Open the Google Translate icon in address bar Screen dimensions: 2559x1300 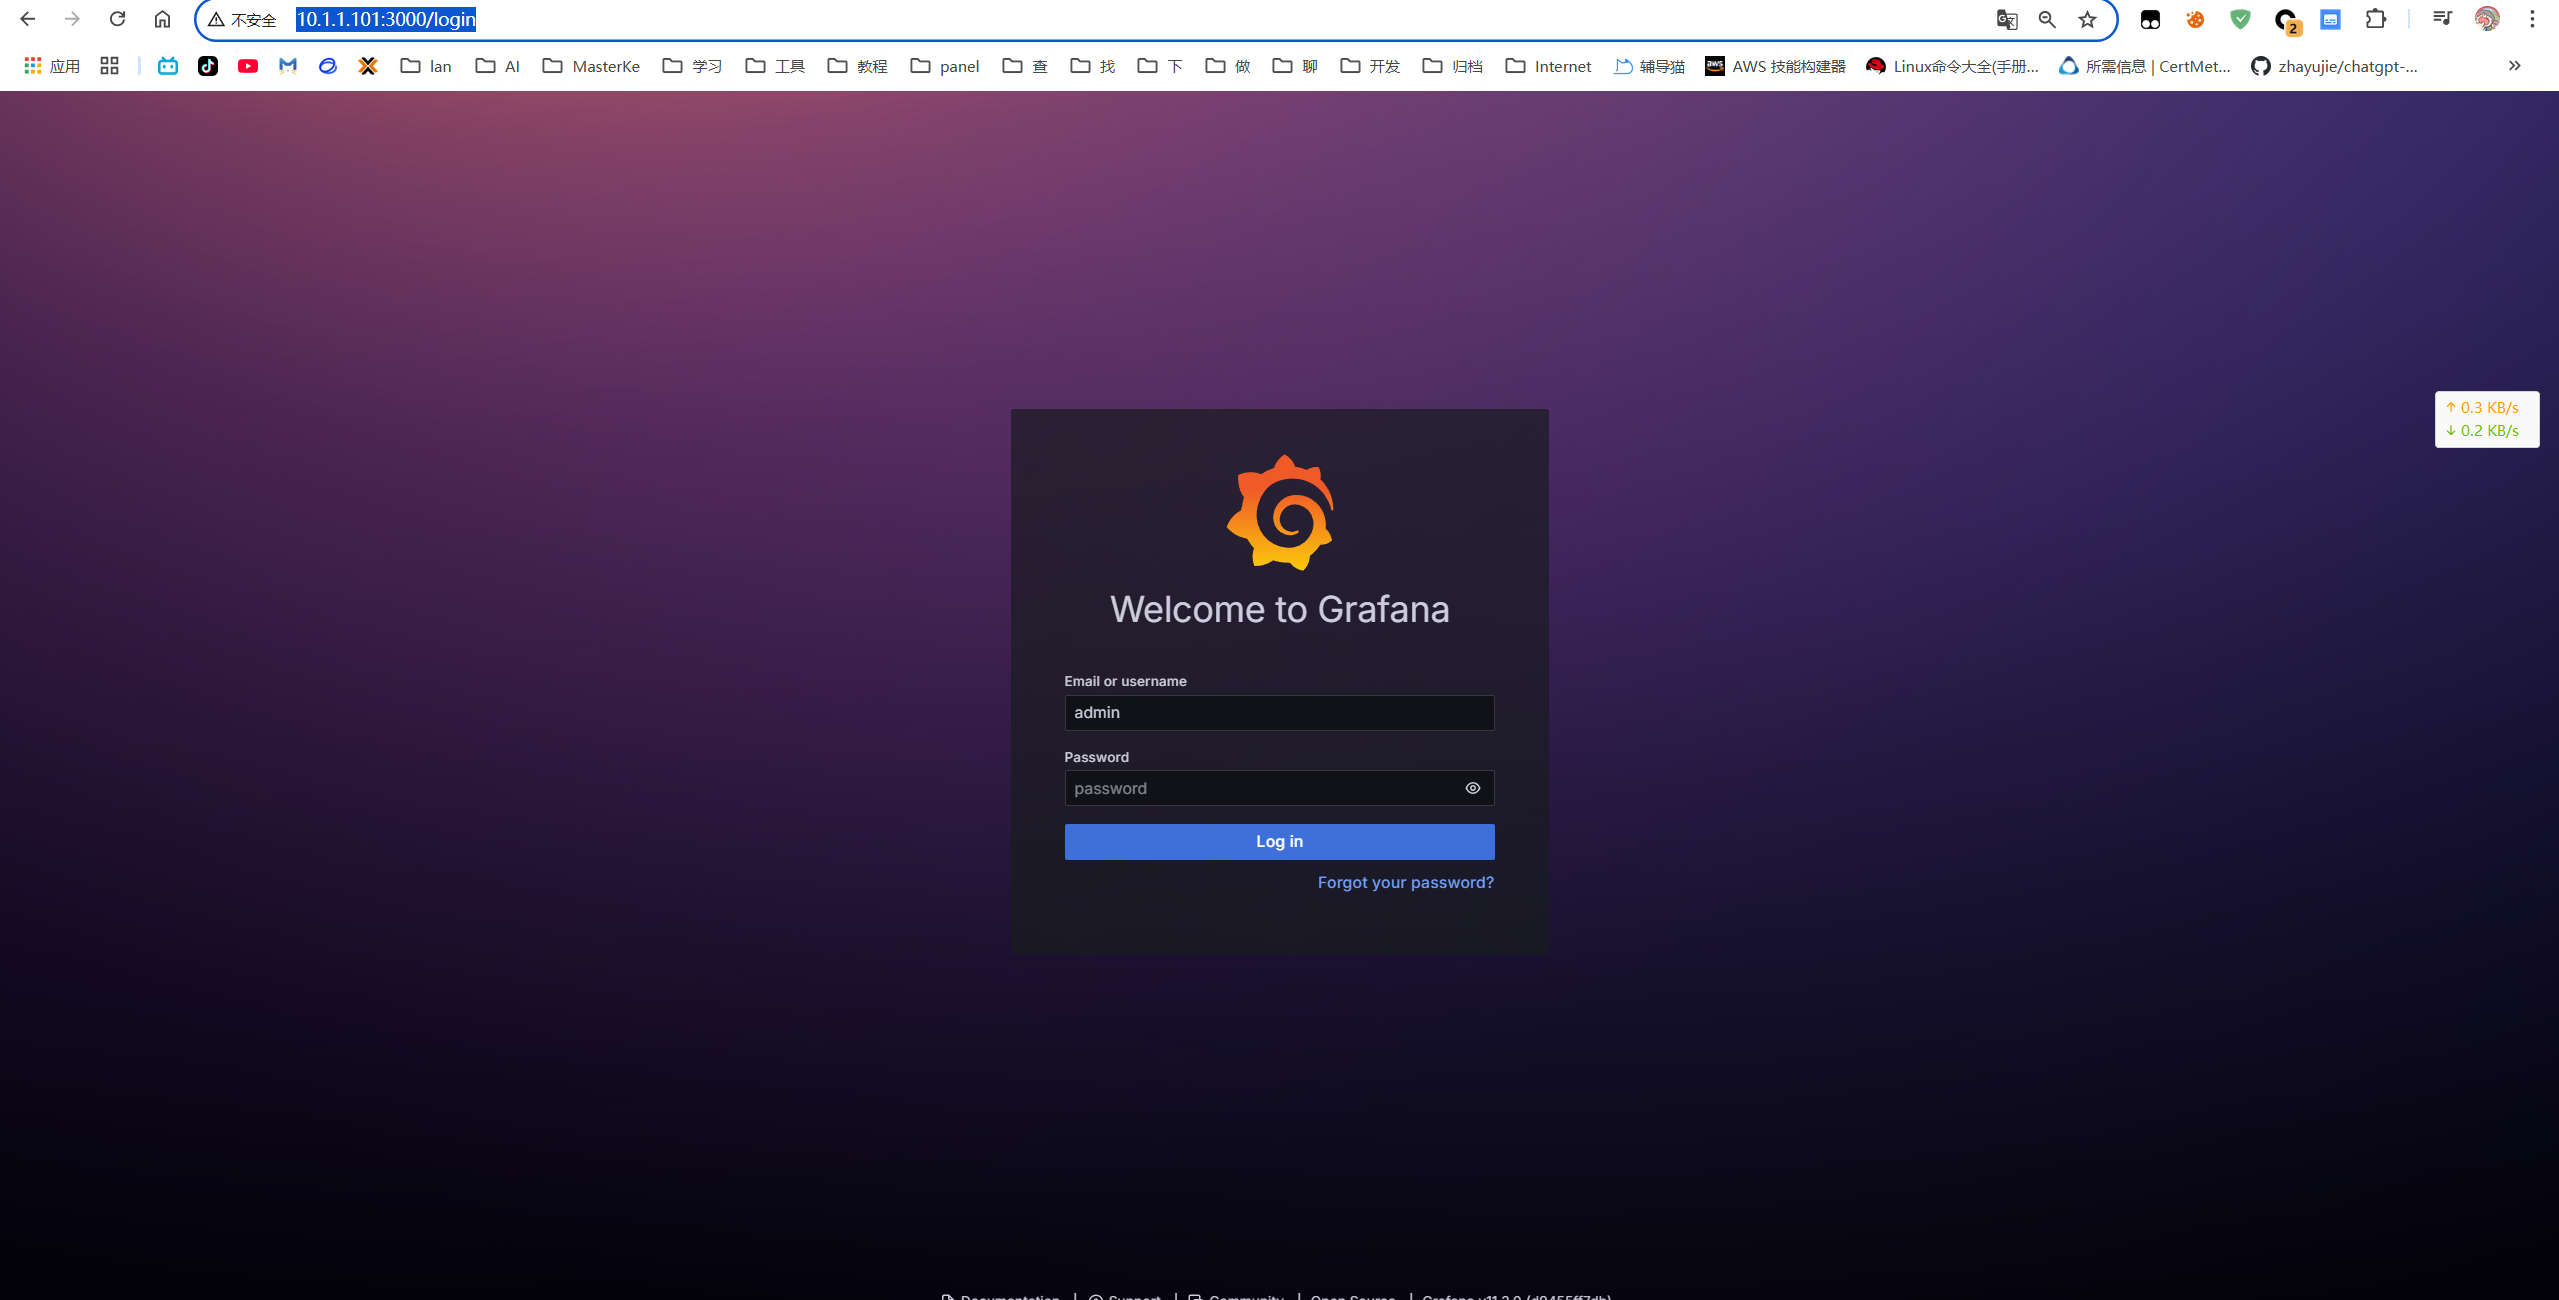tap(2006, 19)
